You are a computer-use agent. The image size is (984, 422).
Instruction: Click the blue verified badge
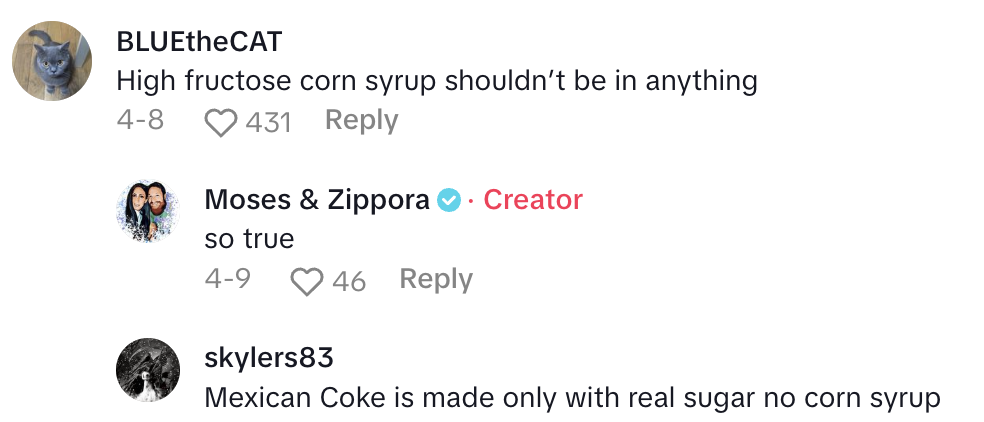tap(449, 200)
